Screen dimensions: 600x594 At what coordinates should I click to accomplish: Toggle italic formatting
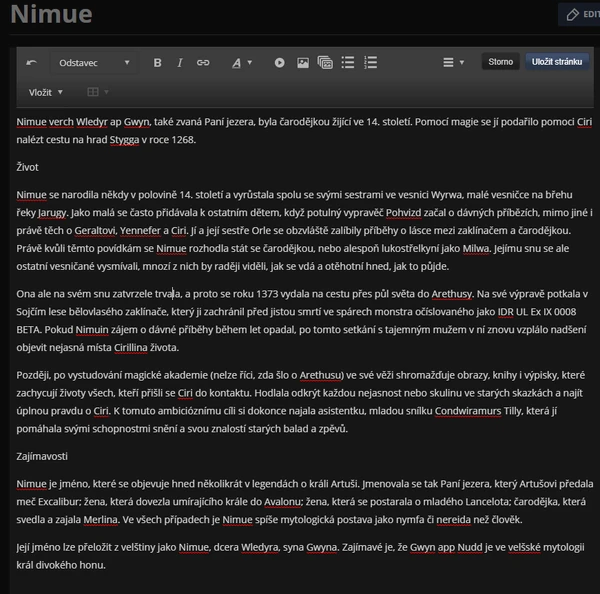[179, 63]
